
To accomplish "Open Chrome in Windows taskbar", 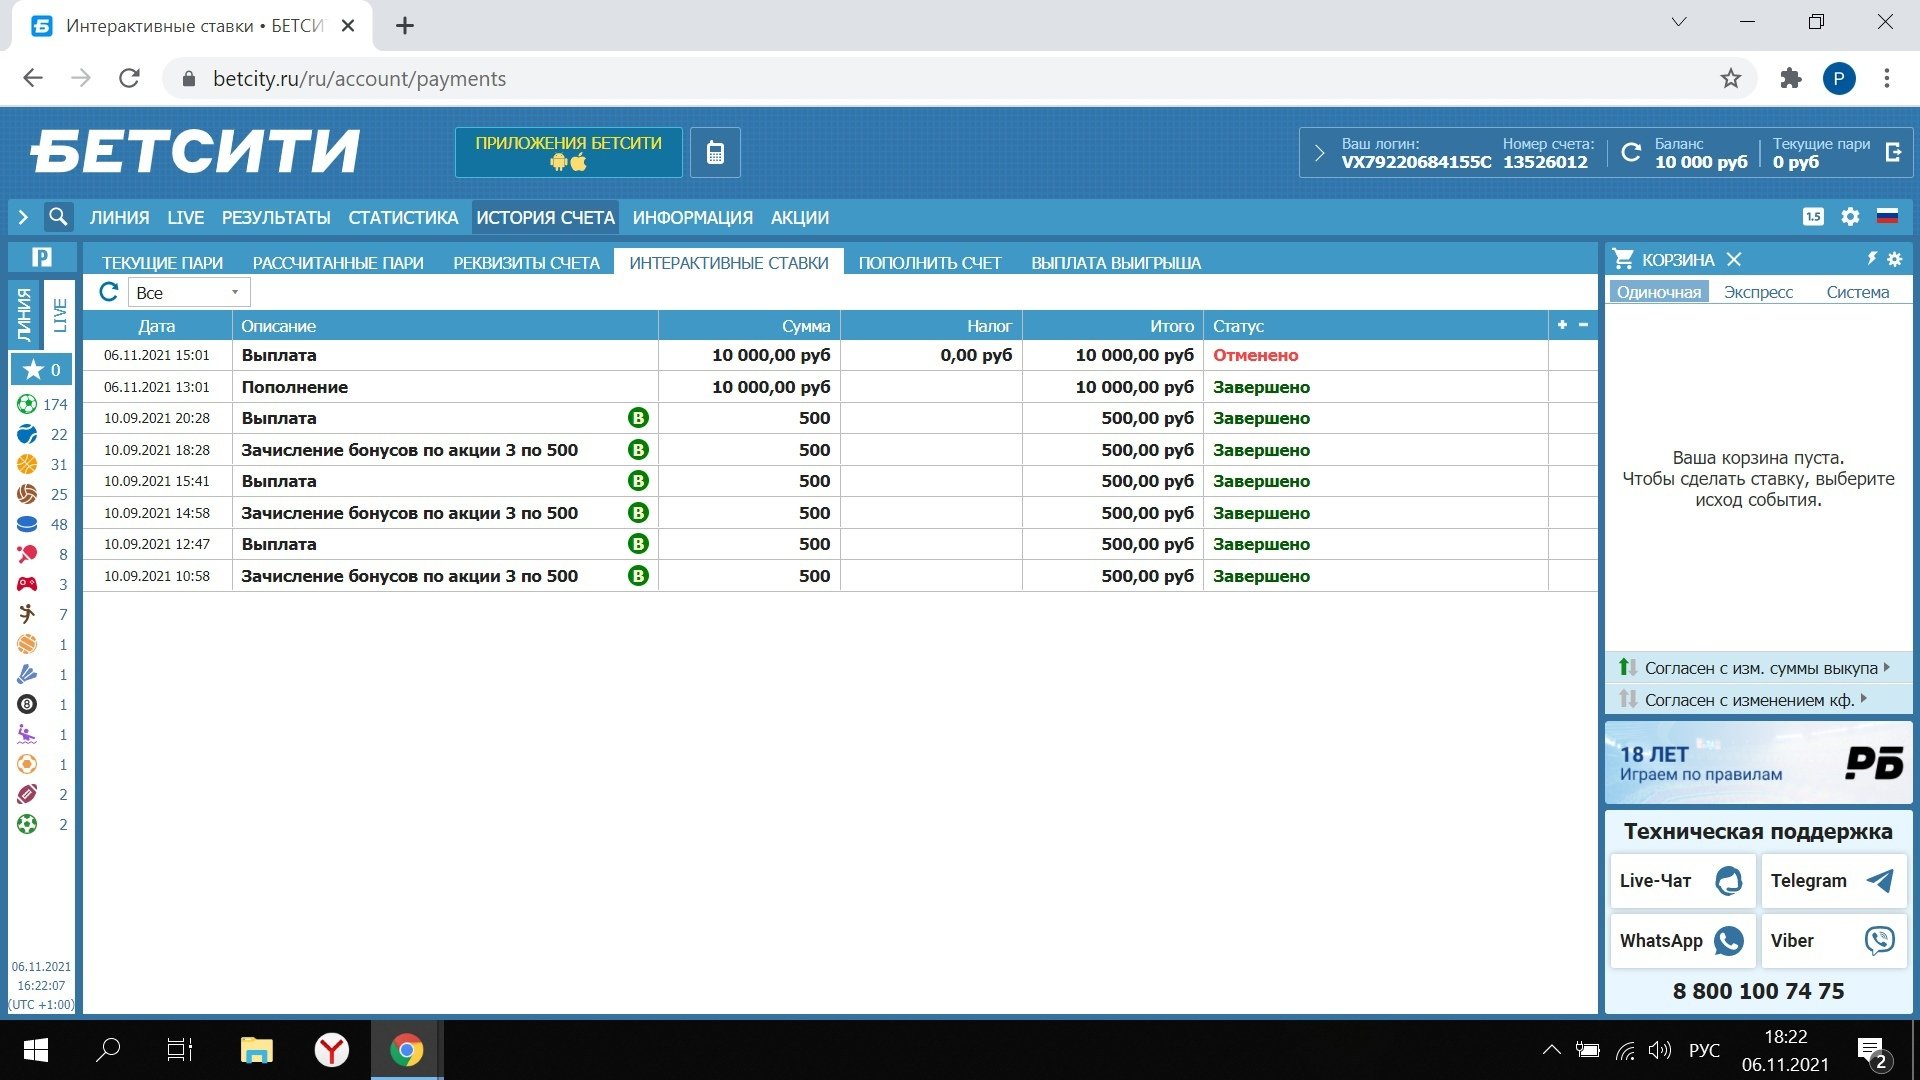I will pyautogui.click(x=406, y=1050).
